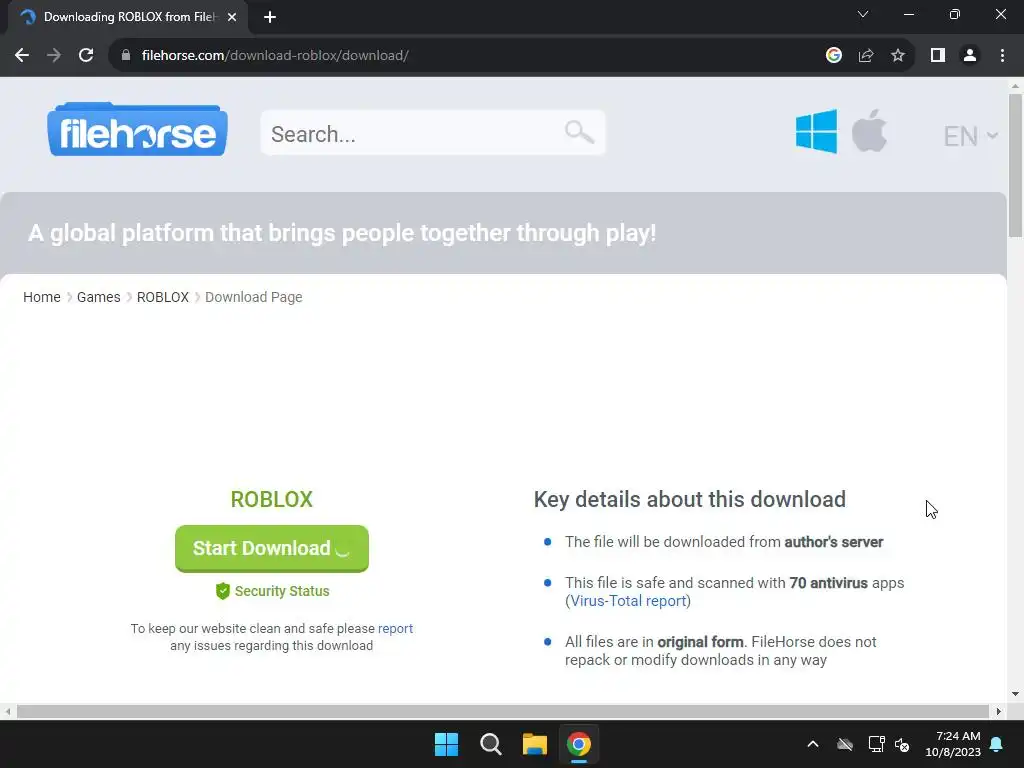This screenshot has width=1024, height=768.
Task: Open the Chrome profile icon
Action: point(970,56)
